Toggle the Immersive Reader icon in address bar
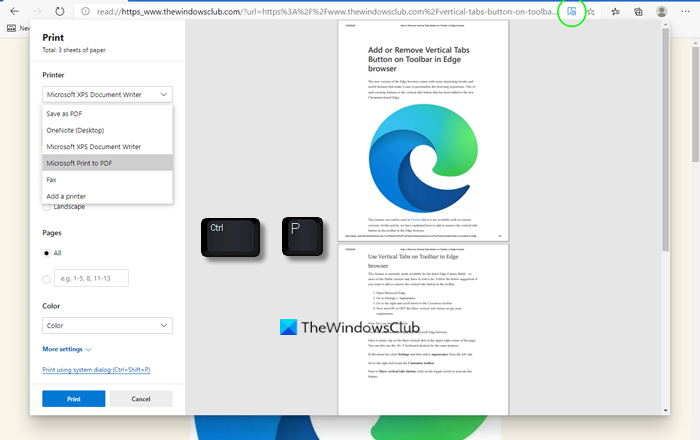 (x=571, y=12)
